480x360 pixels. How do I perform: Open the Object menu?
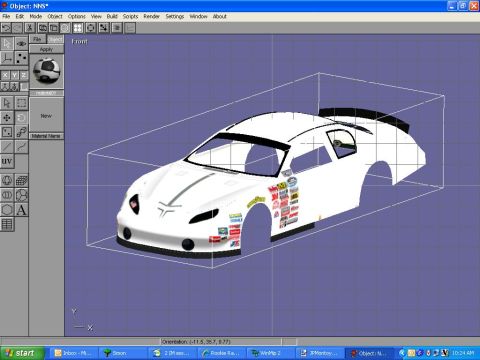(x=55, y=16)
